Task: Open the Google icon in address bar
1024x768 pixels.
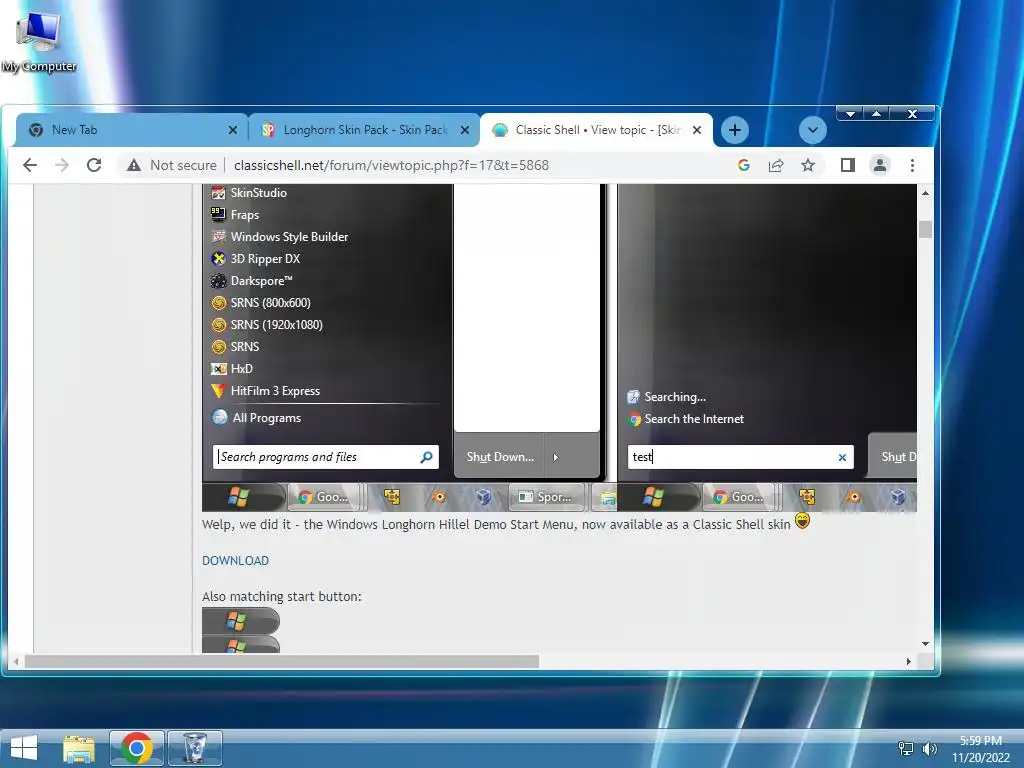Action: (743, 165)
